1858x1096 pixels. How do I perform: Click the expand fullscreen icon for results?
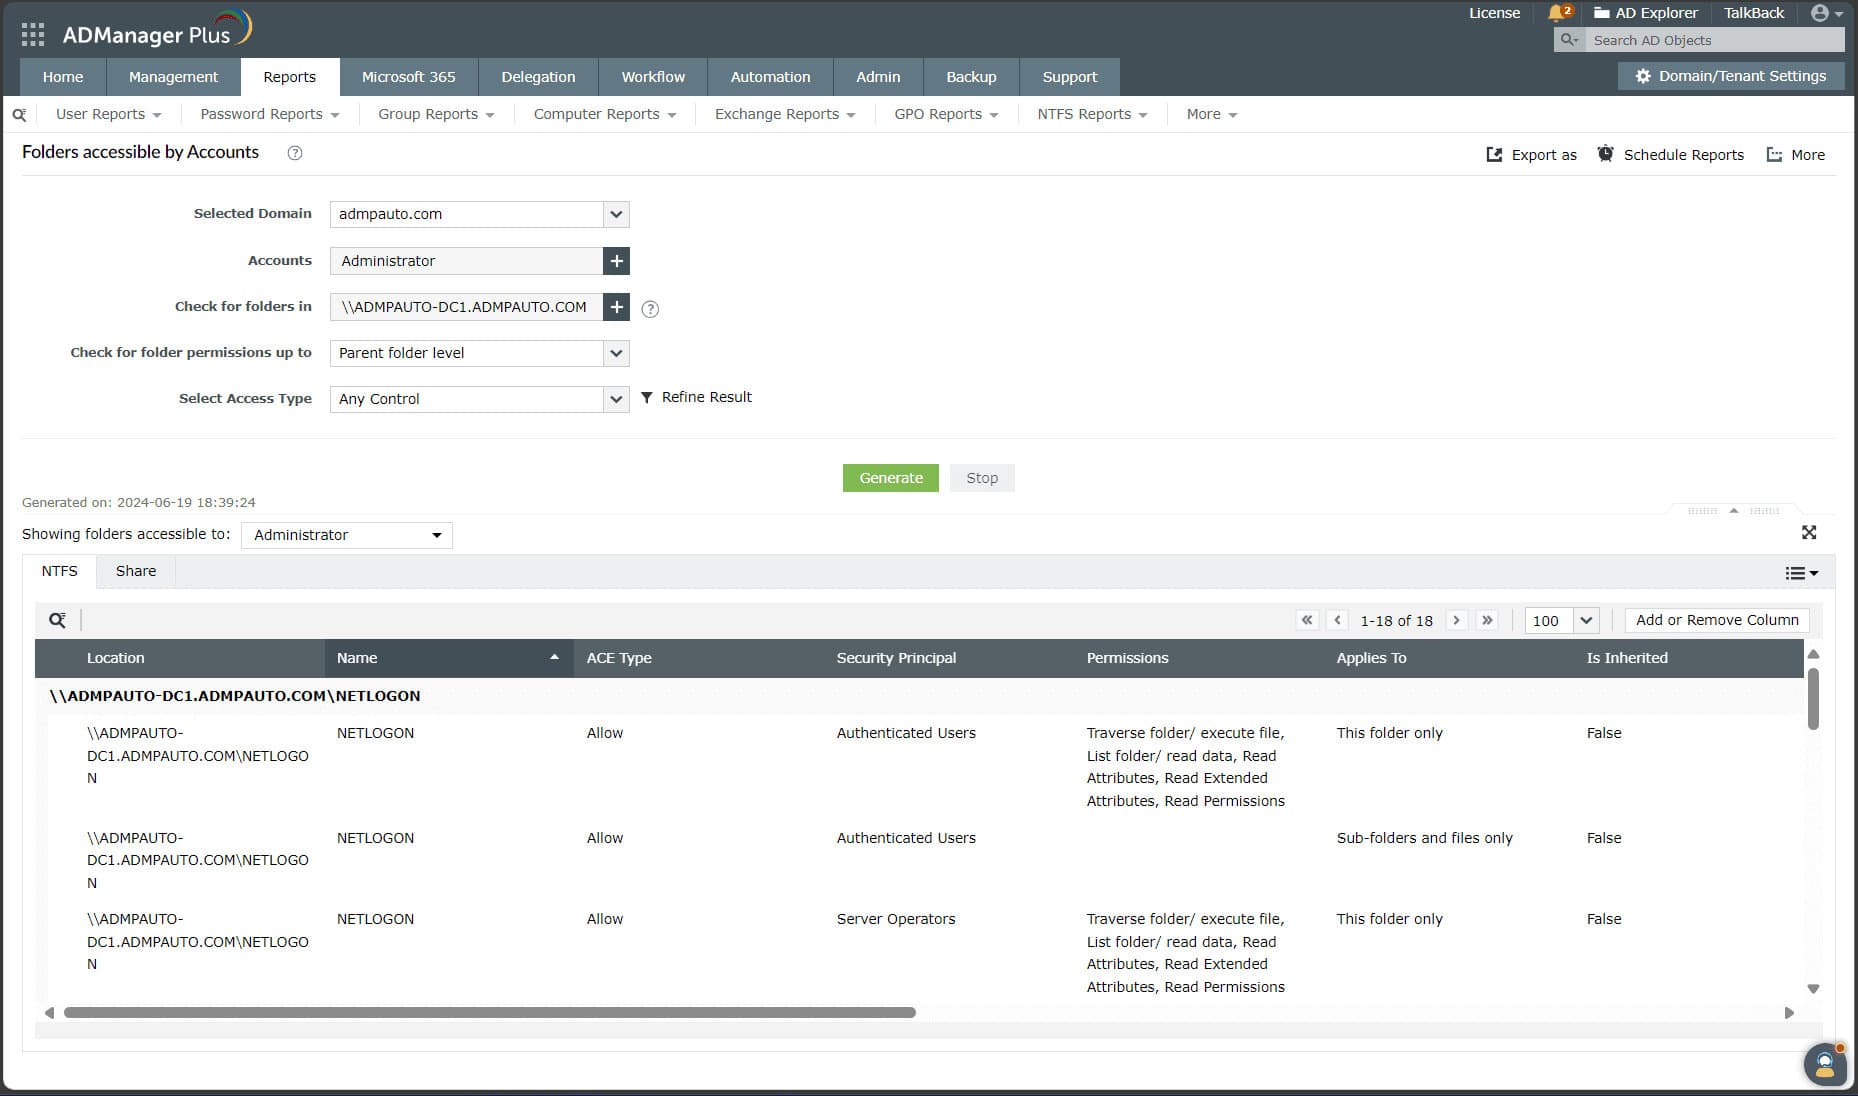point(1809,533)
